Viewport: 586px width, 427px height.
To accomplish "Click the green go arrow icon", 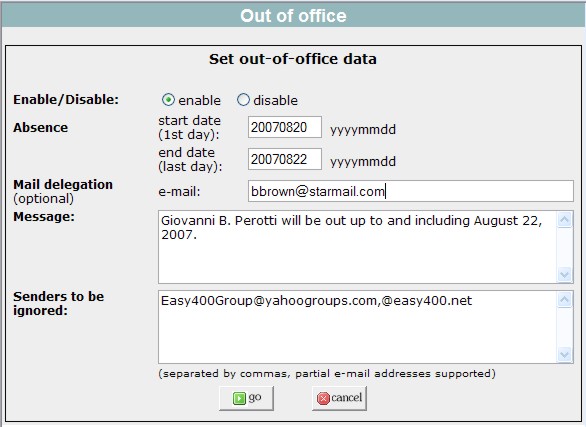I will point(239,398).
